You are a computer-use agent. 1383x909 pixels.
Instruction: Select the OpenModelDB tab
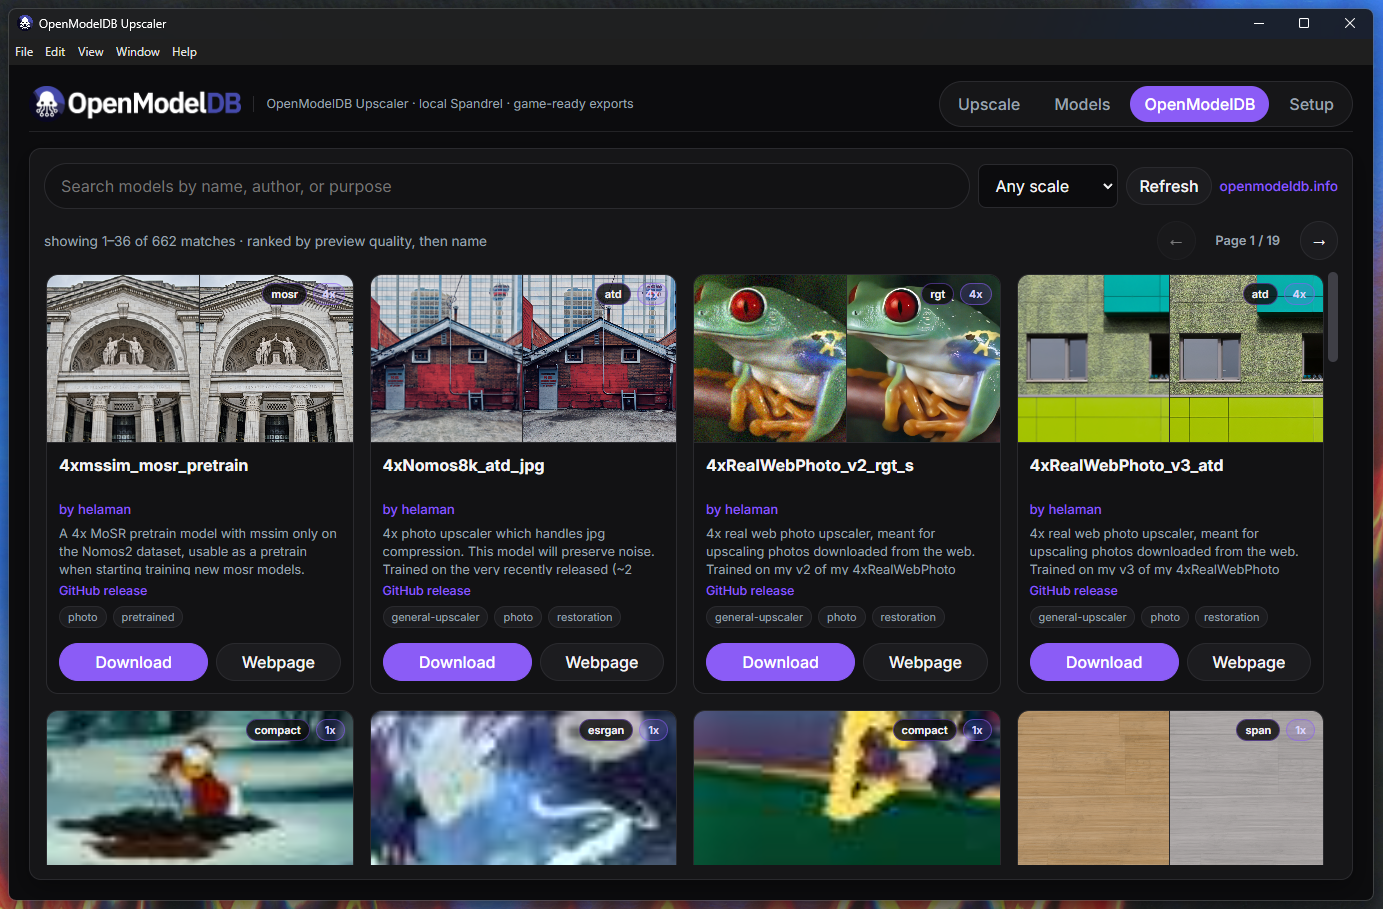coord(1199,104)
